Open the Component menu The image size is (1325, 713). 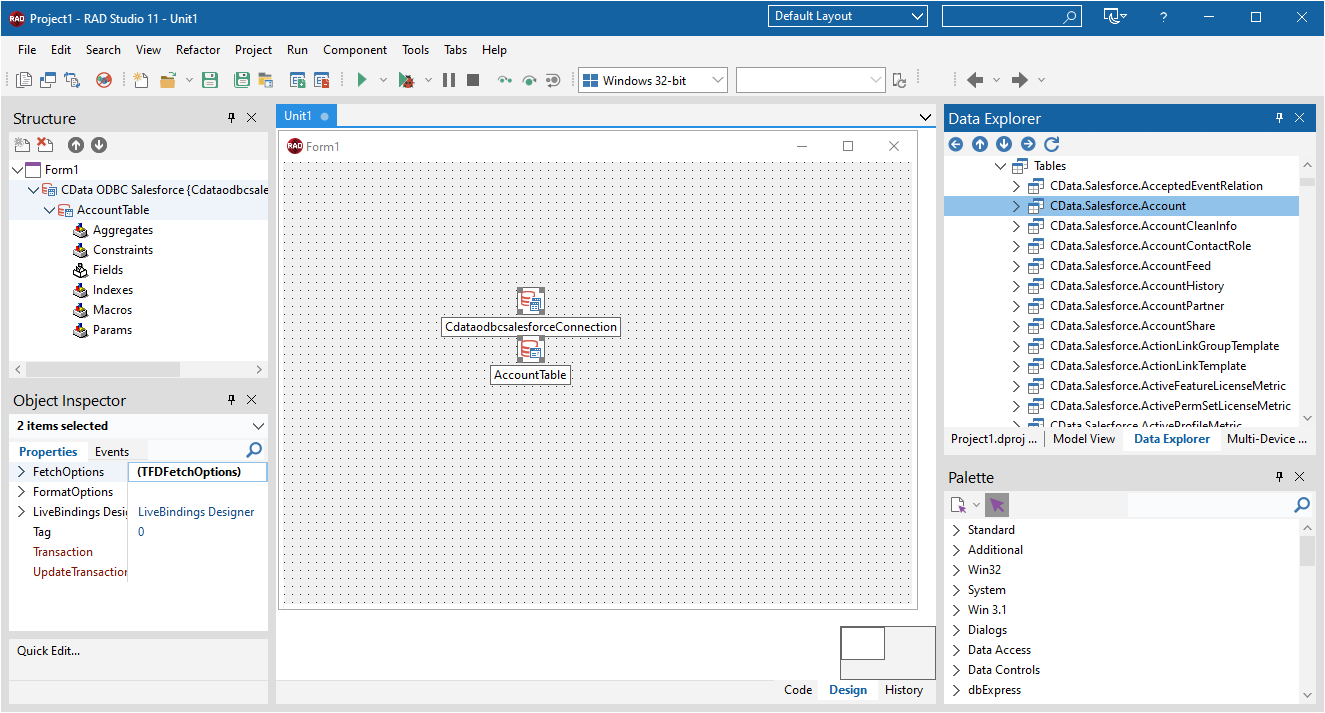[x=355, y=50]
